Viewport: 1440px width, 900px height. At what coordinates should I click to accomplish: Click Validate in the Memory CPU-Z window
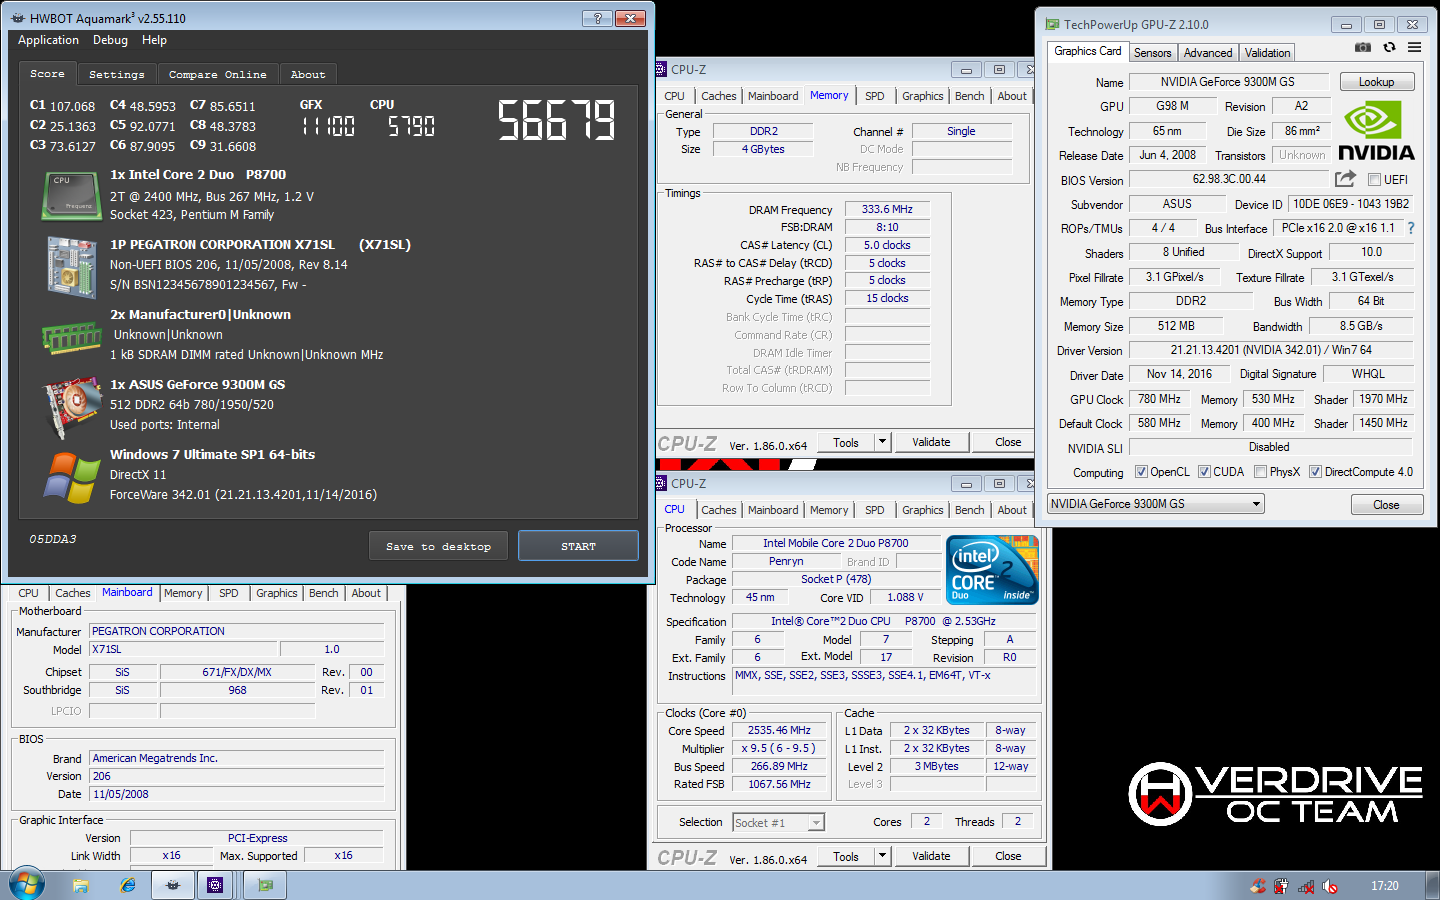tap(931, 442)
